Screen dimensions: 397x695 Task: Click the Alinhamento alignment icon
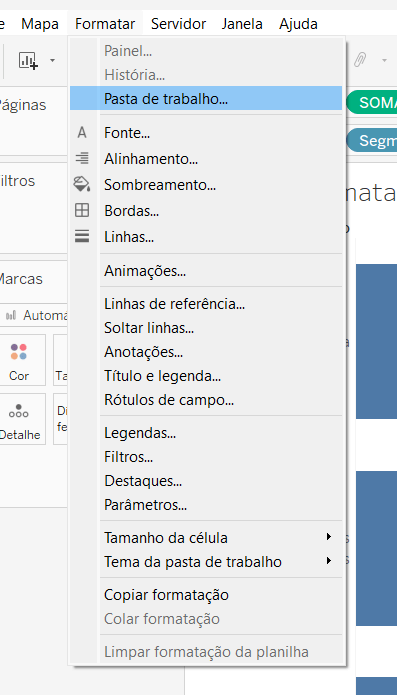(82, 158)
